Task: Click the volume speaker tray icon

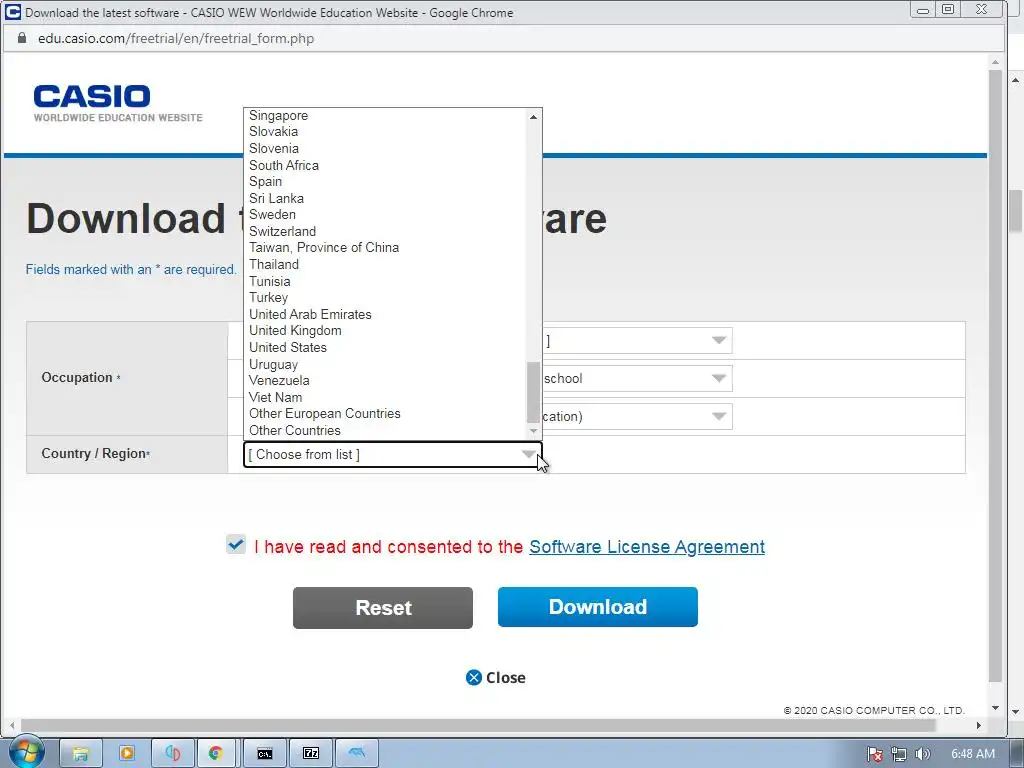Action: [x=922, y=754]
